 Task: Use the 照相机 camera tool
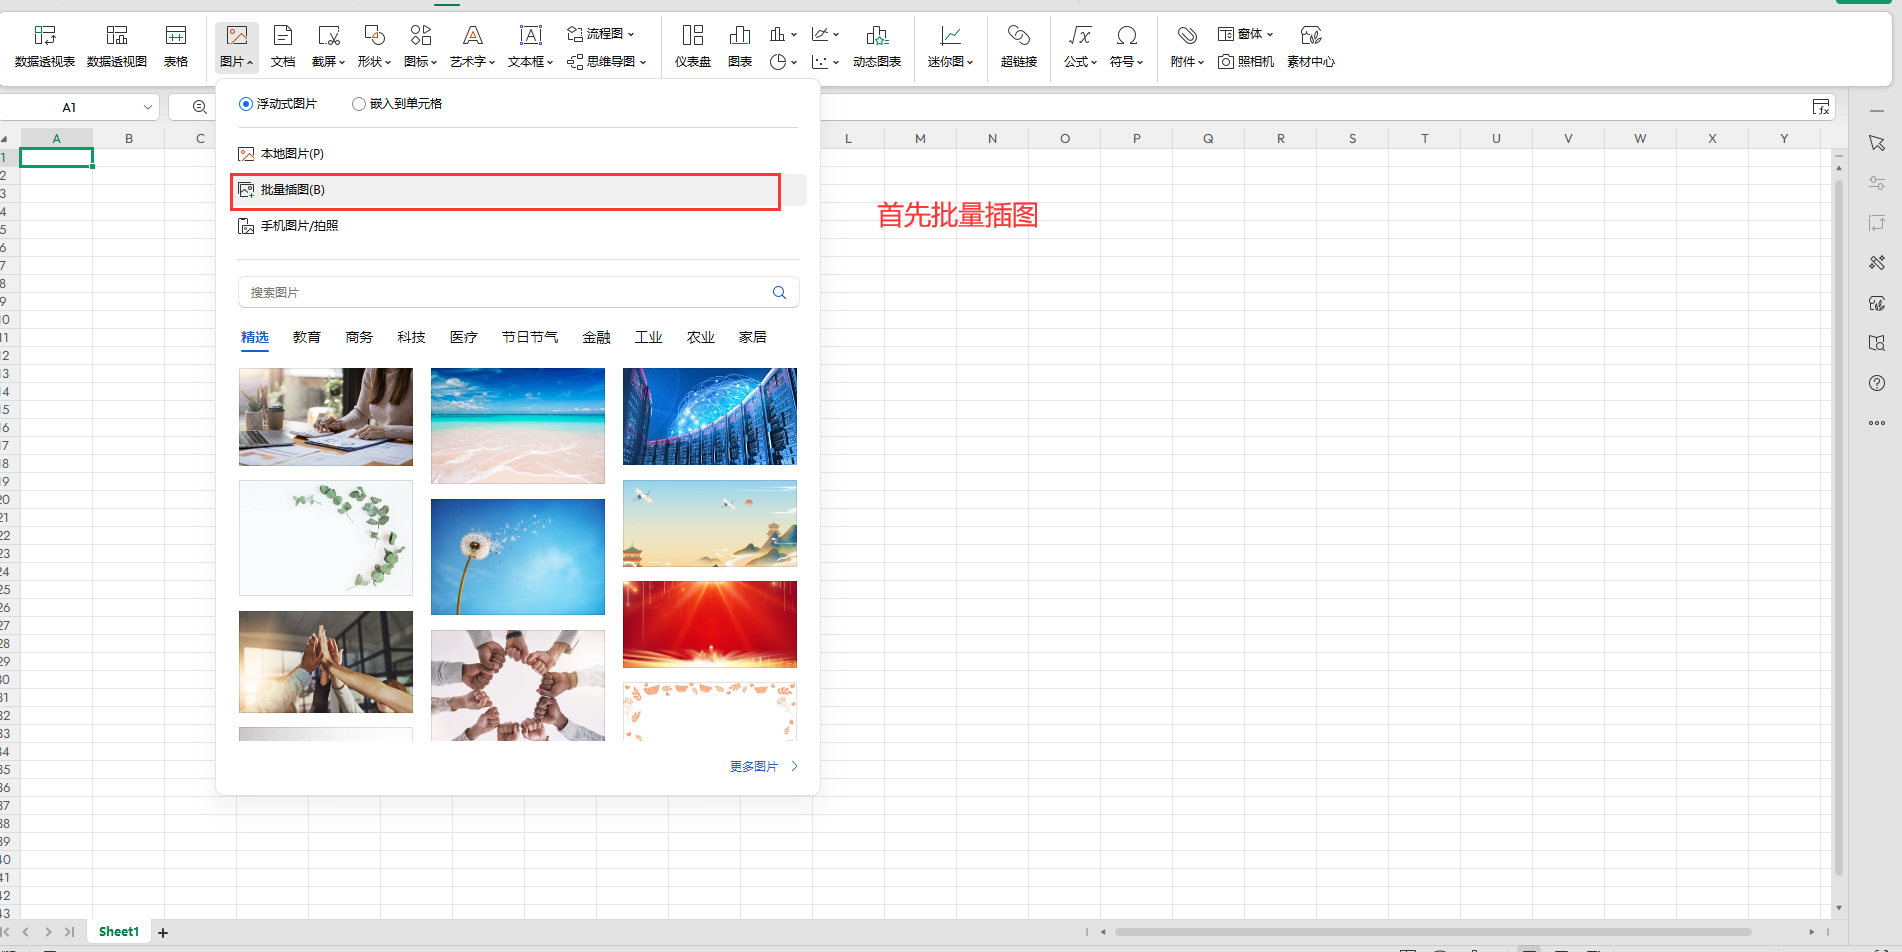1245,61
